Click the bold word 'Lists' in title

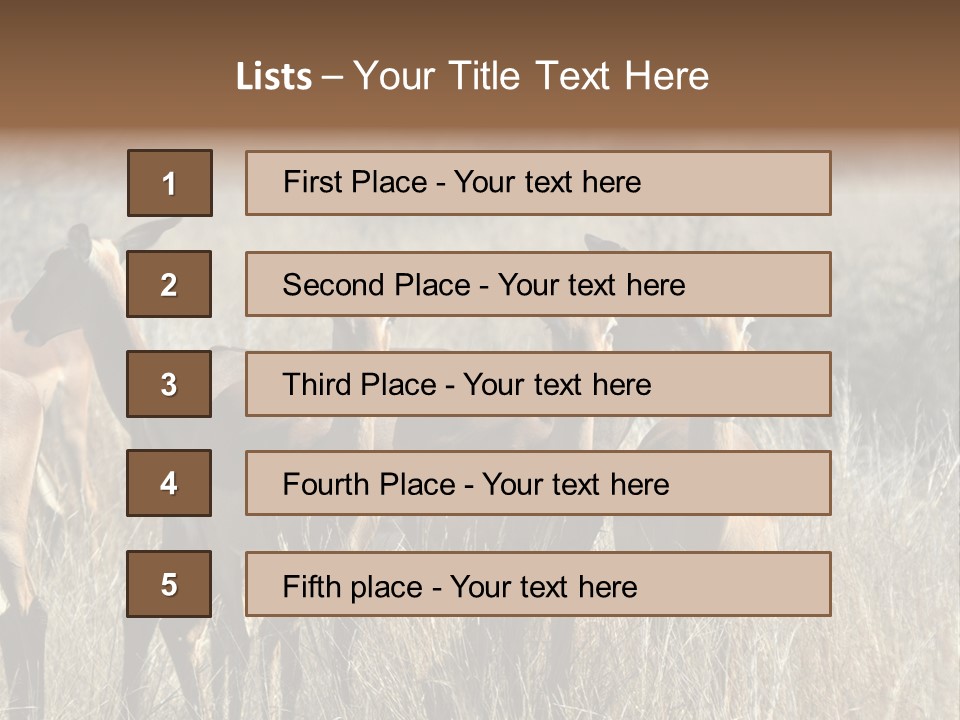(x=273, y=77)
